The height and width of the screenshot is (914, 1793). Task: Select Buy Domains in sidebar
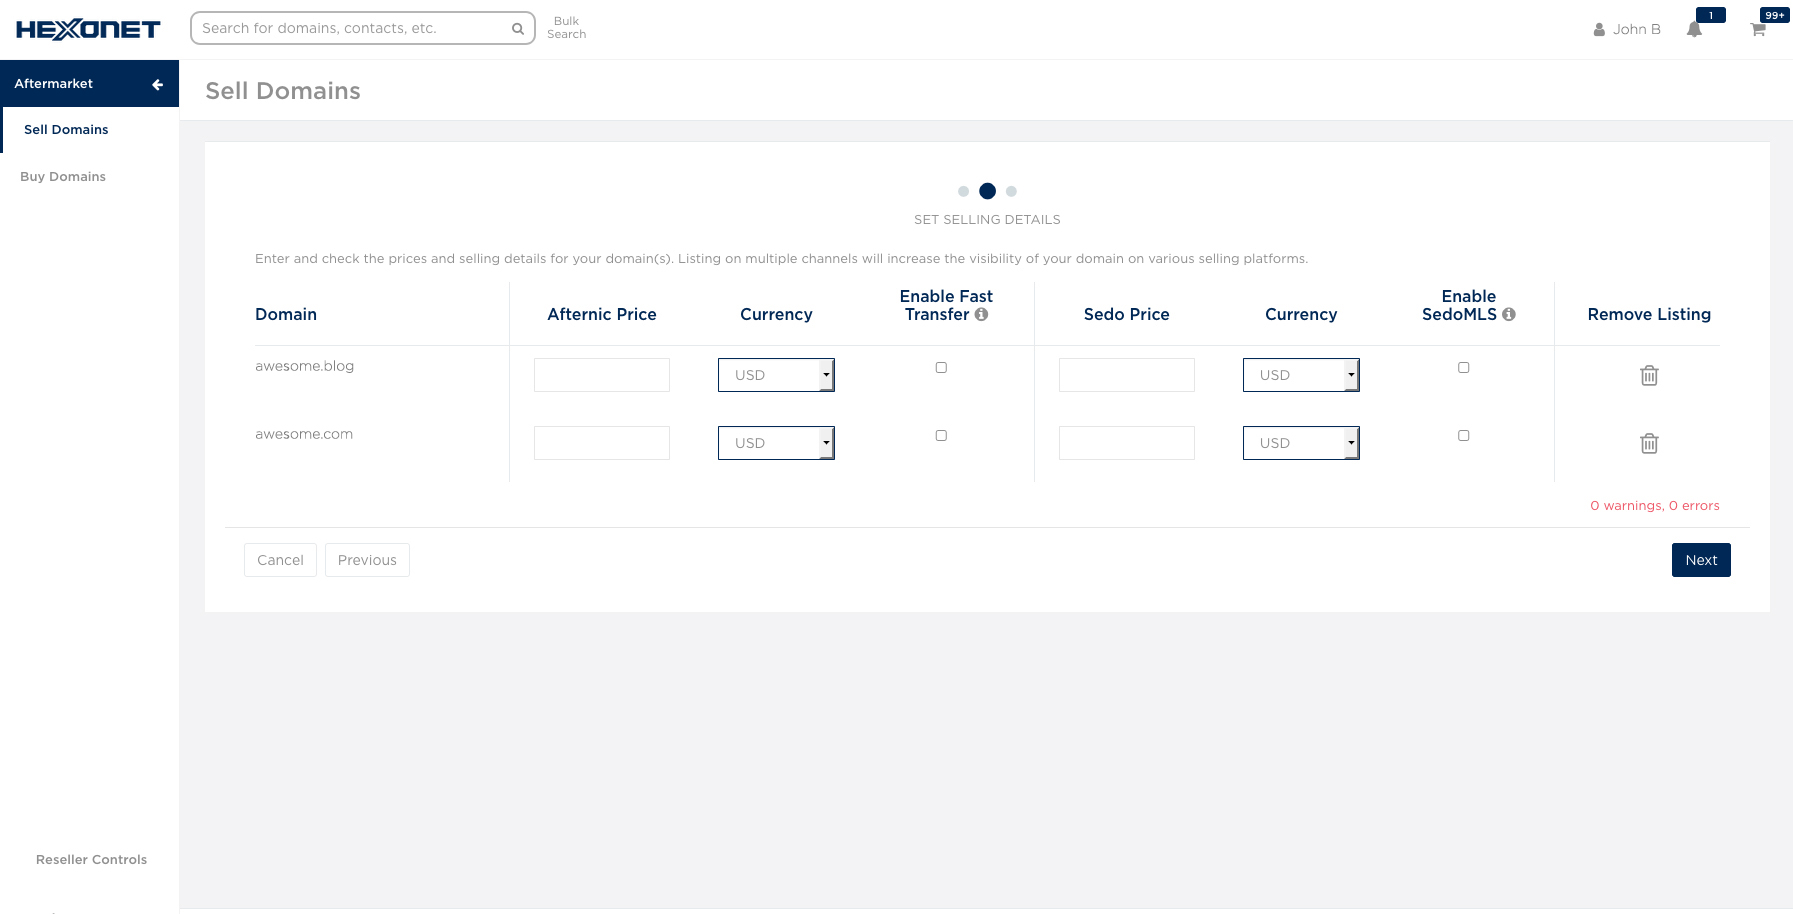point(63,177)
